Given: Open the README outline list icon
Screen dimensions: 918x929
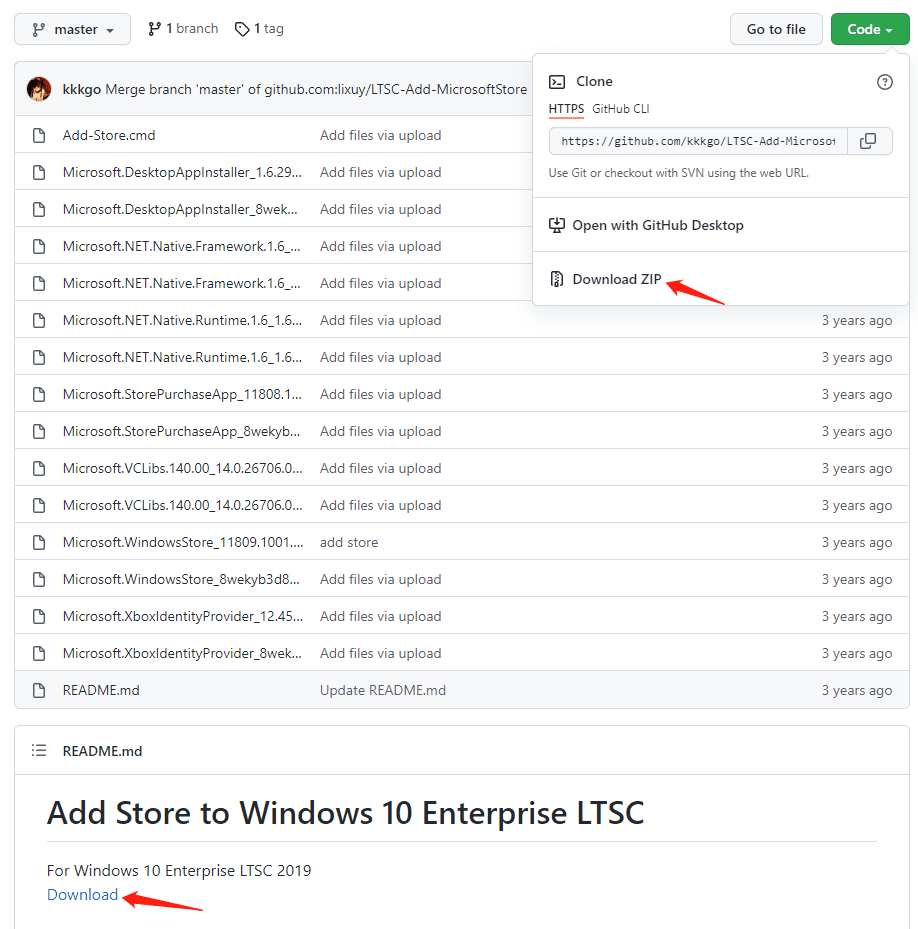Looking at the screenshot, I should tap(39, 751).
